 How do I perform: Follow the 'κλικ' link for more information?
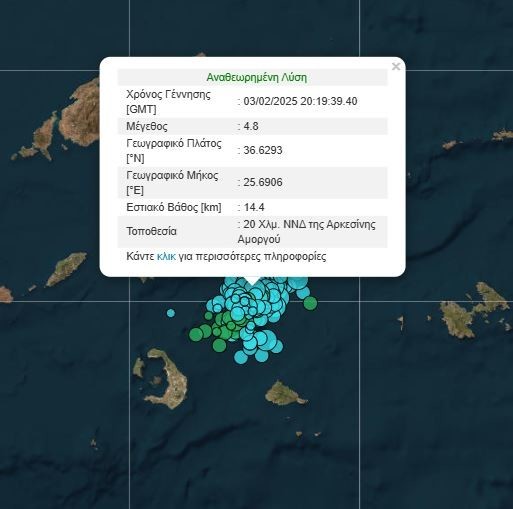pyautogui.click(x=166, y=256)
